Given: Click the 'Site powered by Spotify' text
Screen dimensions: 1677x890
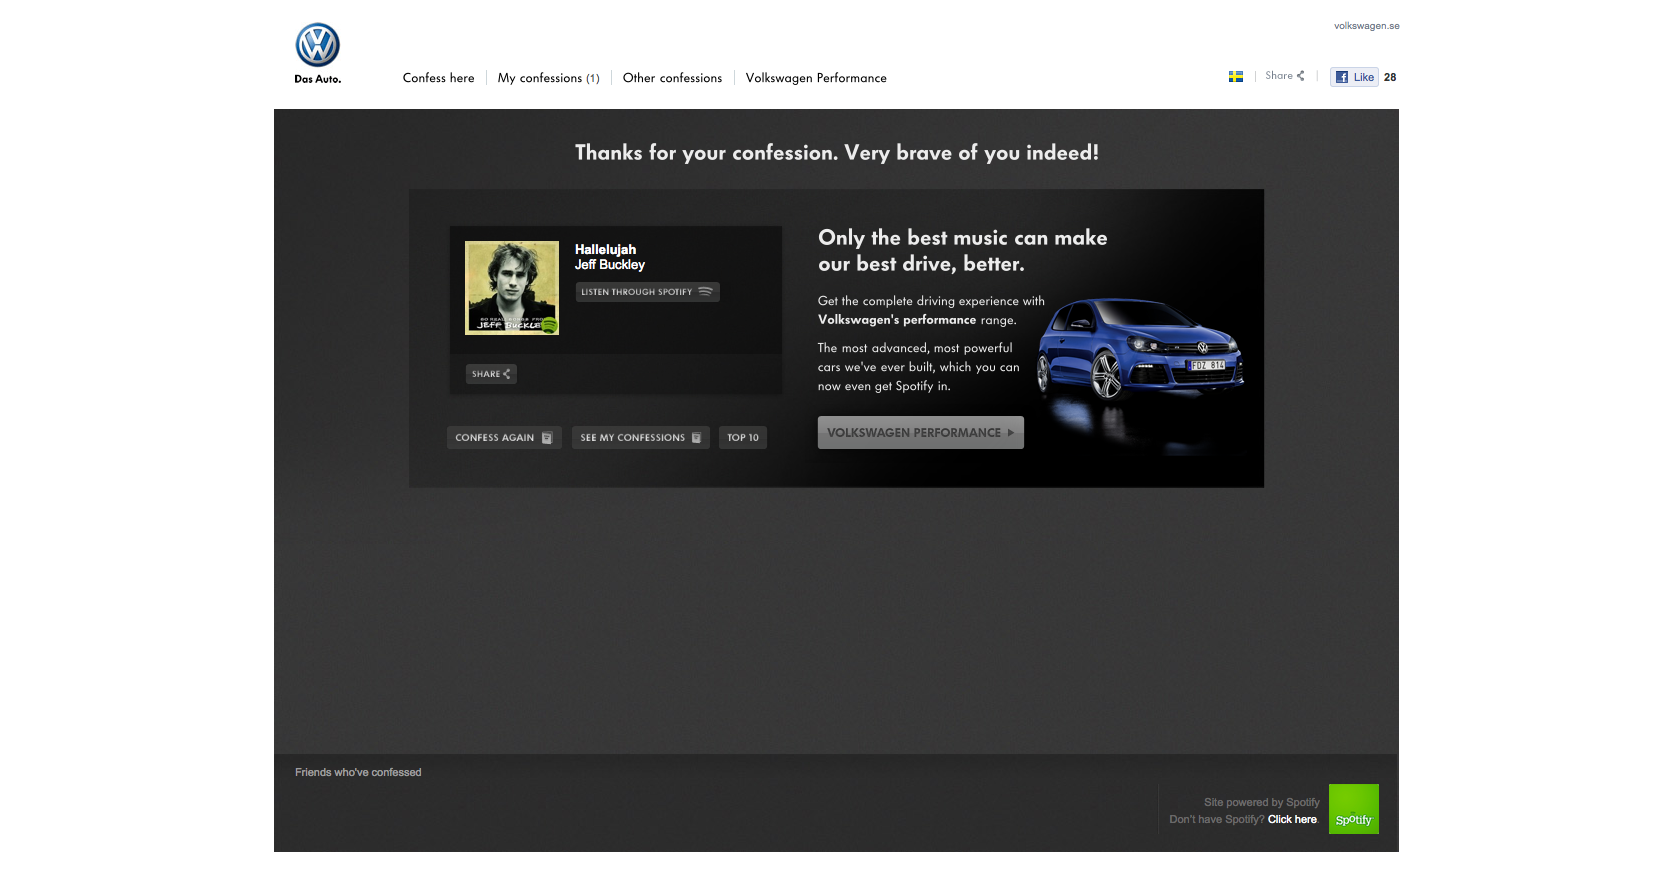Looking at the screenshot, I should click(1262, 803).
